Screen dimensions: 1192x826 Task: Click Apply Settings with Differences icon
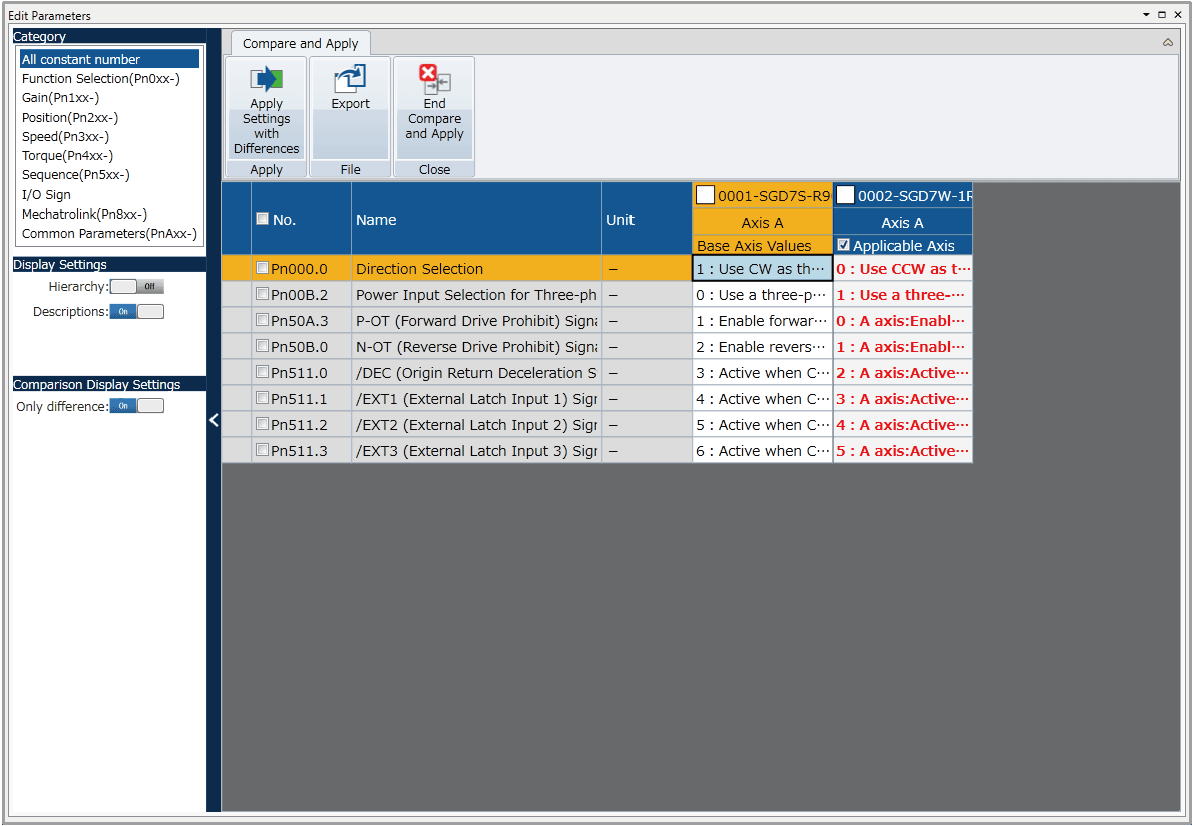click(266, 80)
